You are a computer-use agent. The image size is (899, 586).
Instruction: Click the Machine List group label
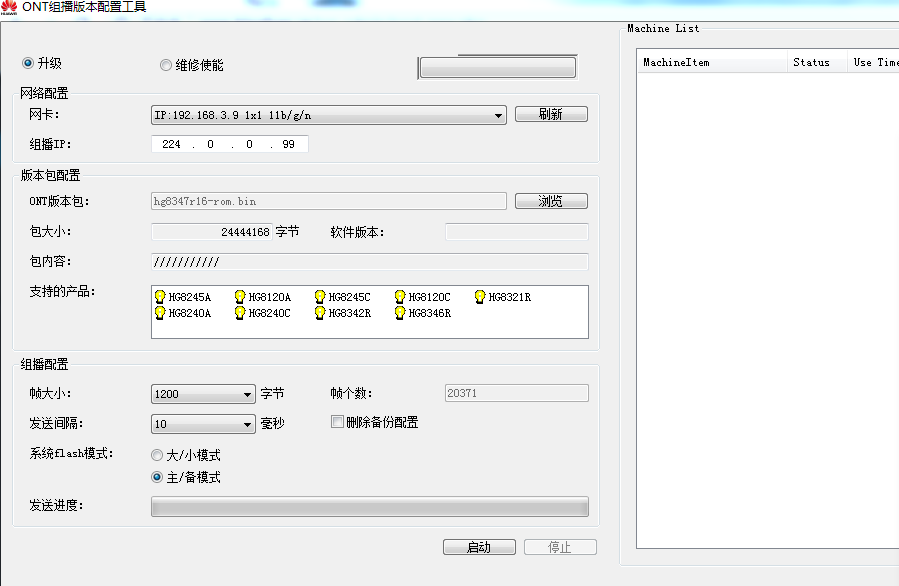click(663, 28)
